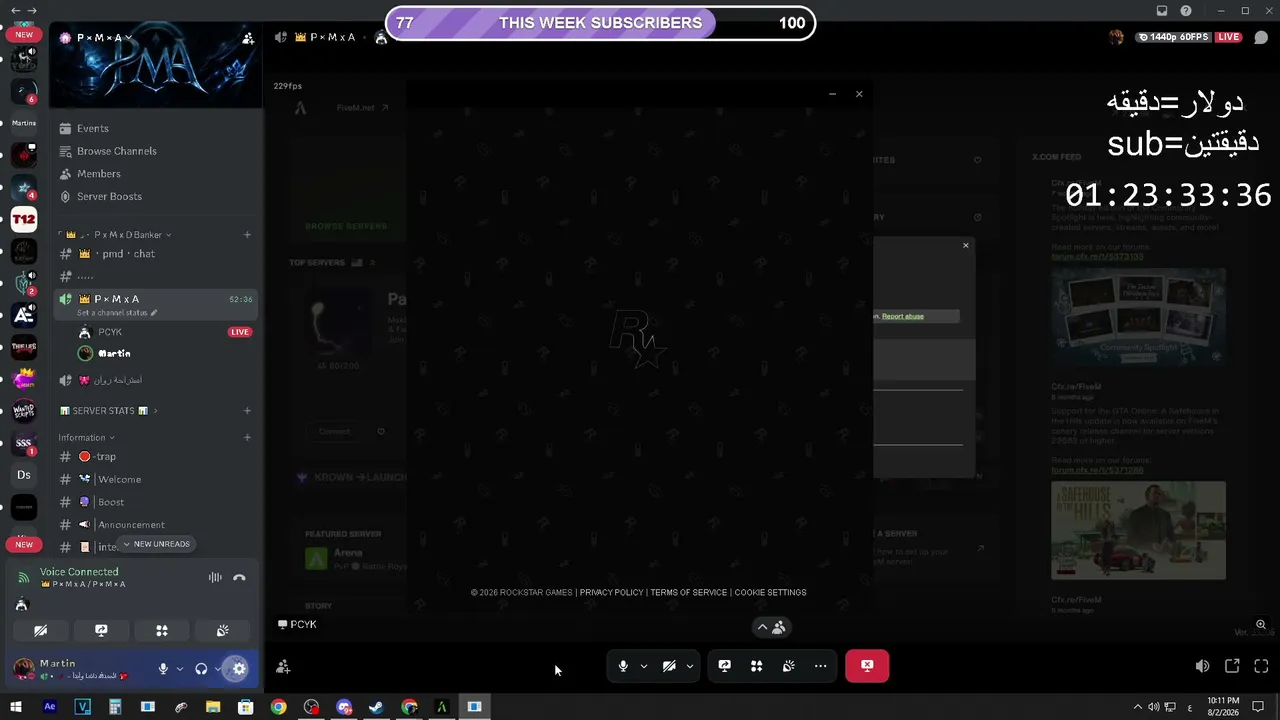Disconnect from voice with the hang-up icon
1280x720 pixels.
click(239, 577)
